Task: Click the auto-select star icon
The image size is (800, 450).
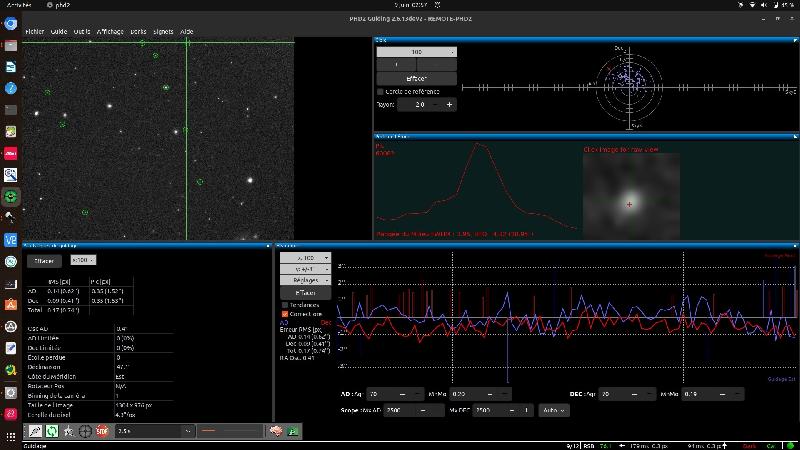Action: pyautogui.click(x=68, y=431)
